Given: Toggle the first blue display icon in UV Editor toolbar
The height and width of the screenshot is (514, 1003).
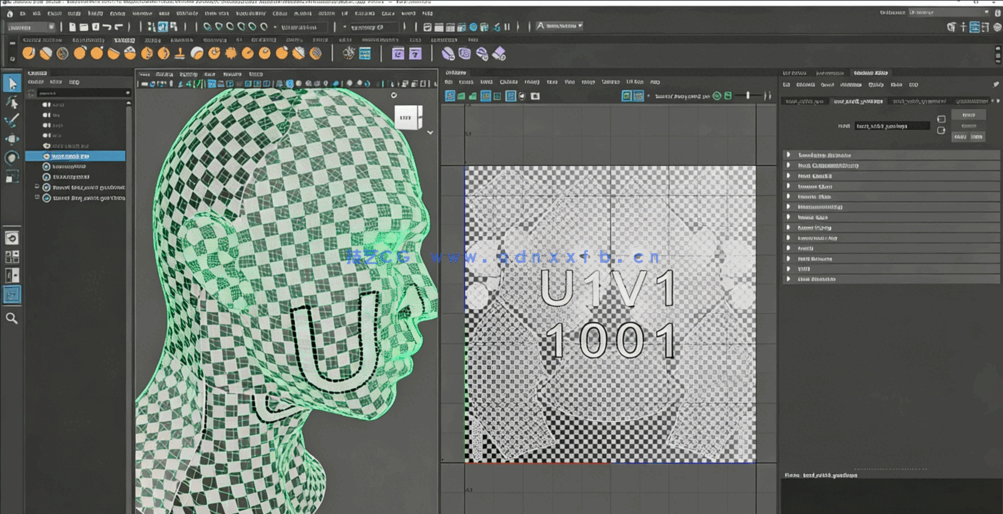Looking at the screenshot, I should [450, 96].
